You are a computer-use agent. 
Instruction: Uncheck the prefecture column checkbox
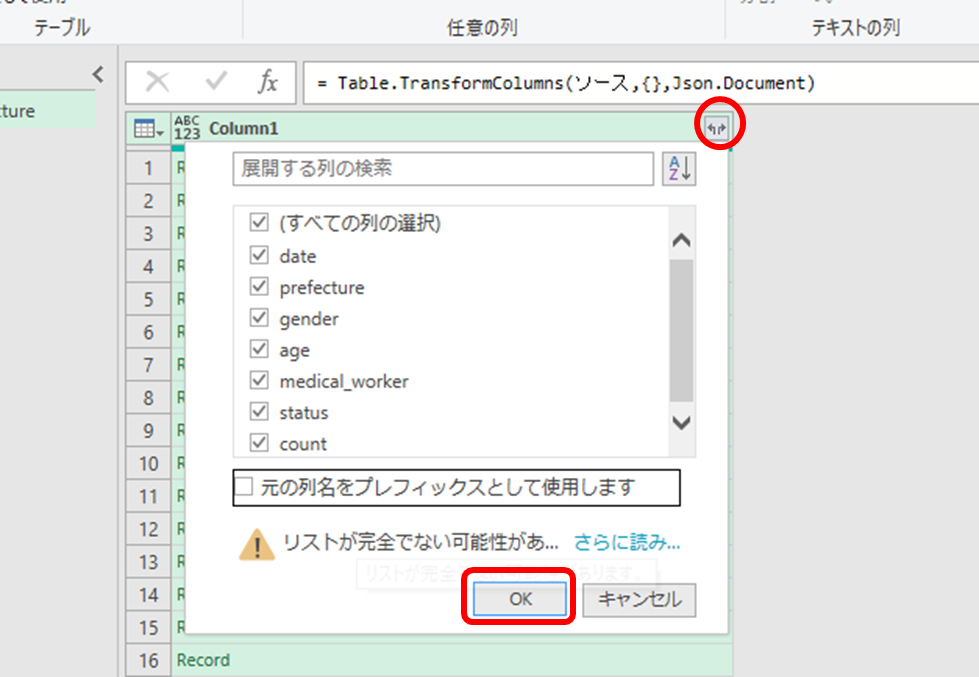(x=258, y=287)
